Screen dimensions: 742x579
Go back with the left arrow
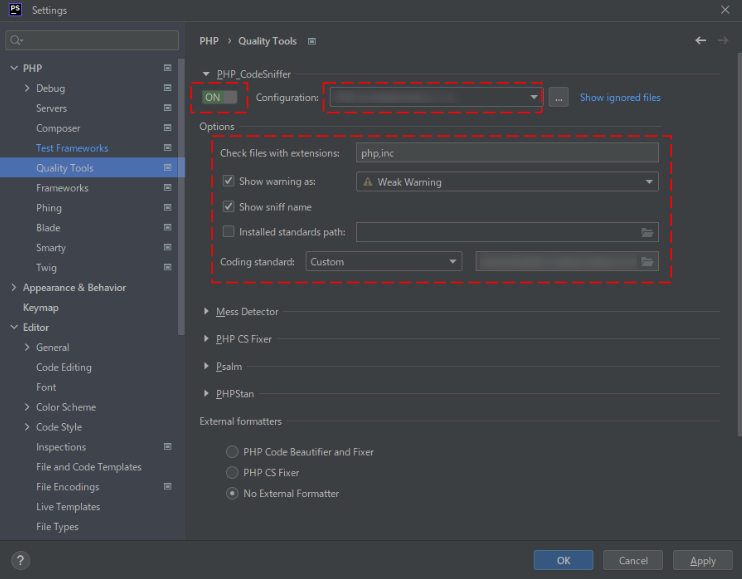click(x=701, y=41)
